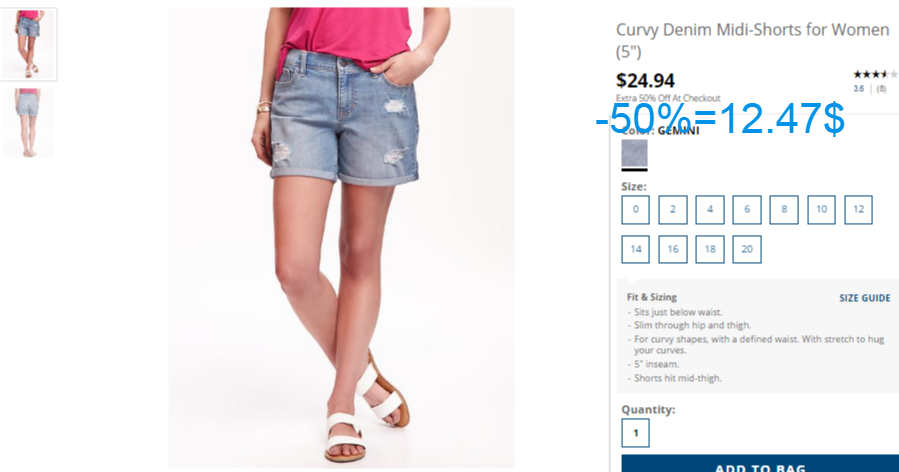899x472 pixels.
Task: Click the Quantity input field
Action: [x=635, y=433]
